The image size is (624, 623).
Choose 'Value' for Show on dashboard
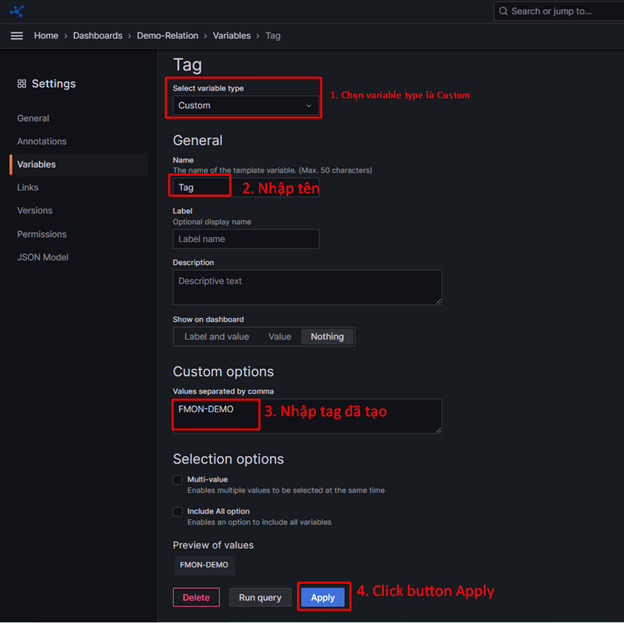click(x=280, y=337)
